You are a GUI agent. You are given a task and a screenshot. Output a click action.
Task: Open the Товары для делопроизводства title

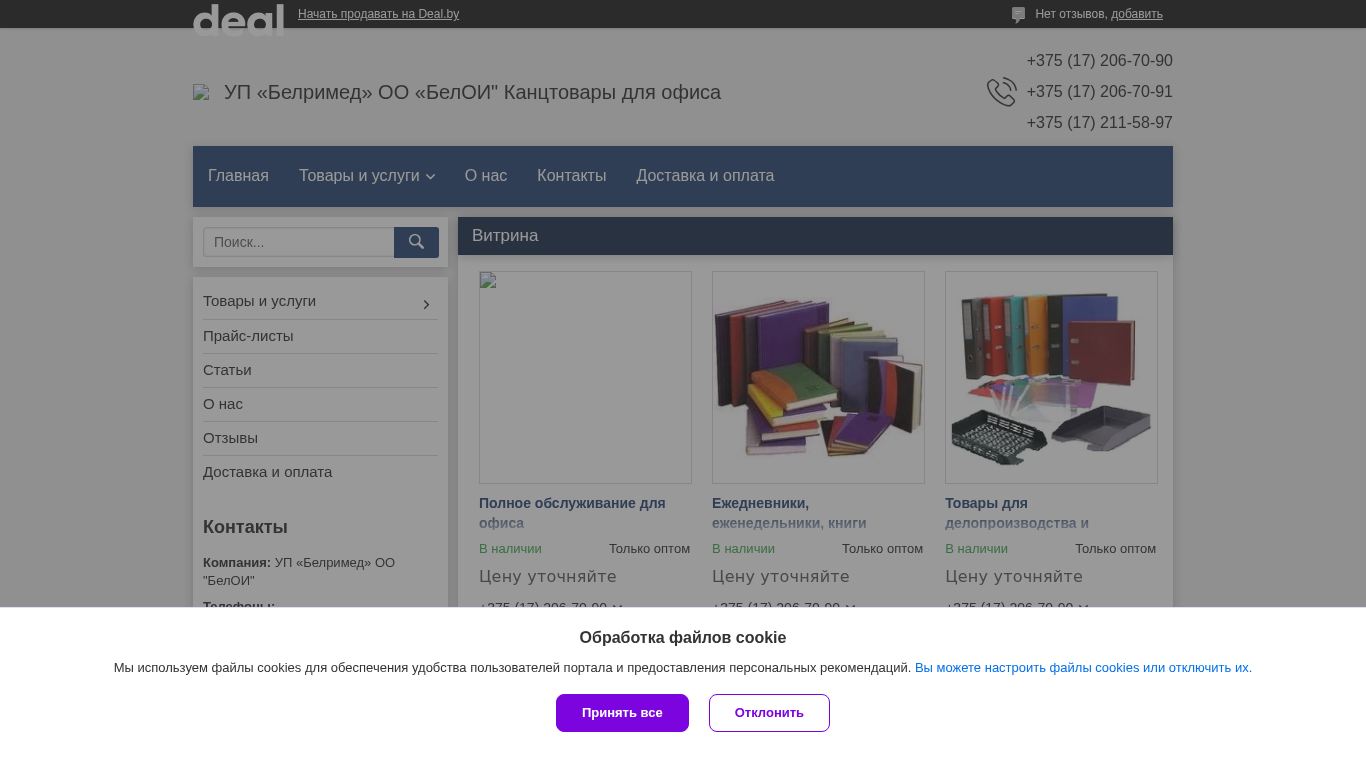1017,513
